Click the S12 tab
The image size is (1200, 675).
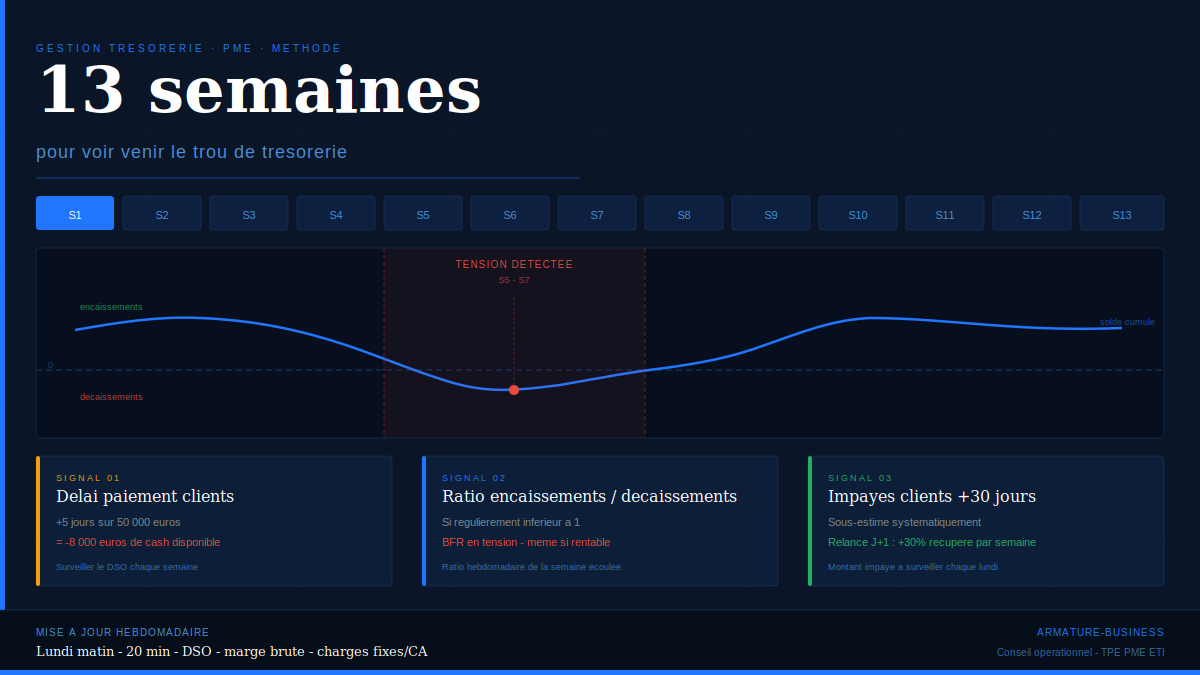pyautogui.click(x=1032, y=213)
